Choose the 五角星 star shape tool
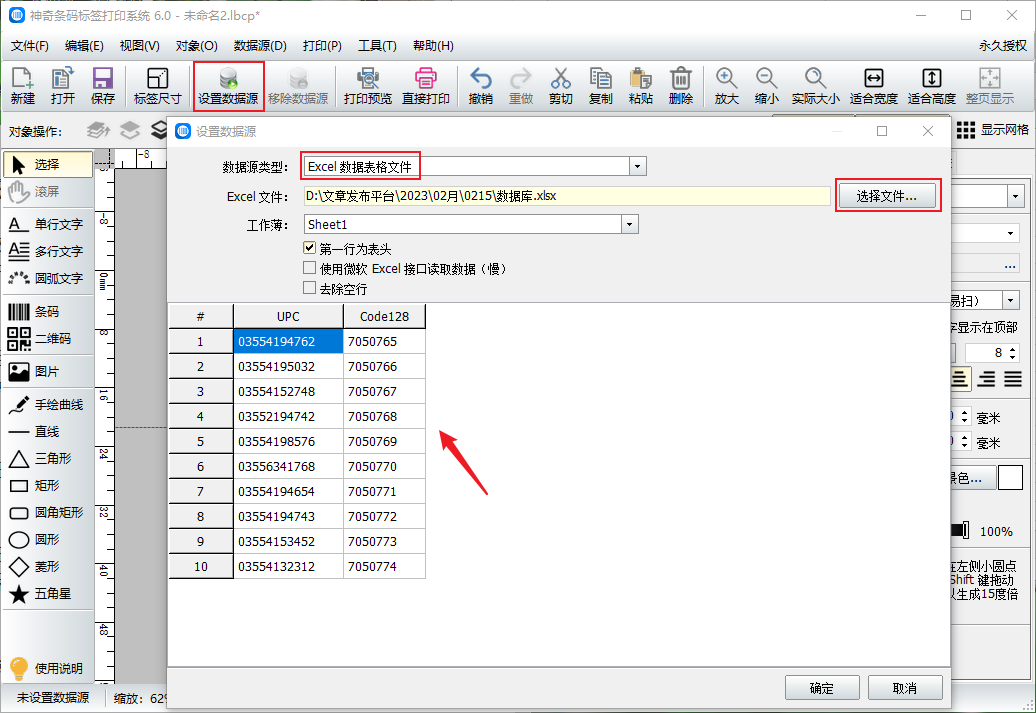The height and width of the screenshot is (713, 1036). [x=47, y=594]
